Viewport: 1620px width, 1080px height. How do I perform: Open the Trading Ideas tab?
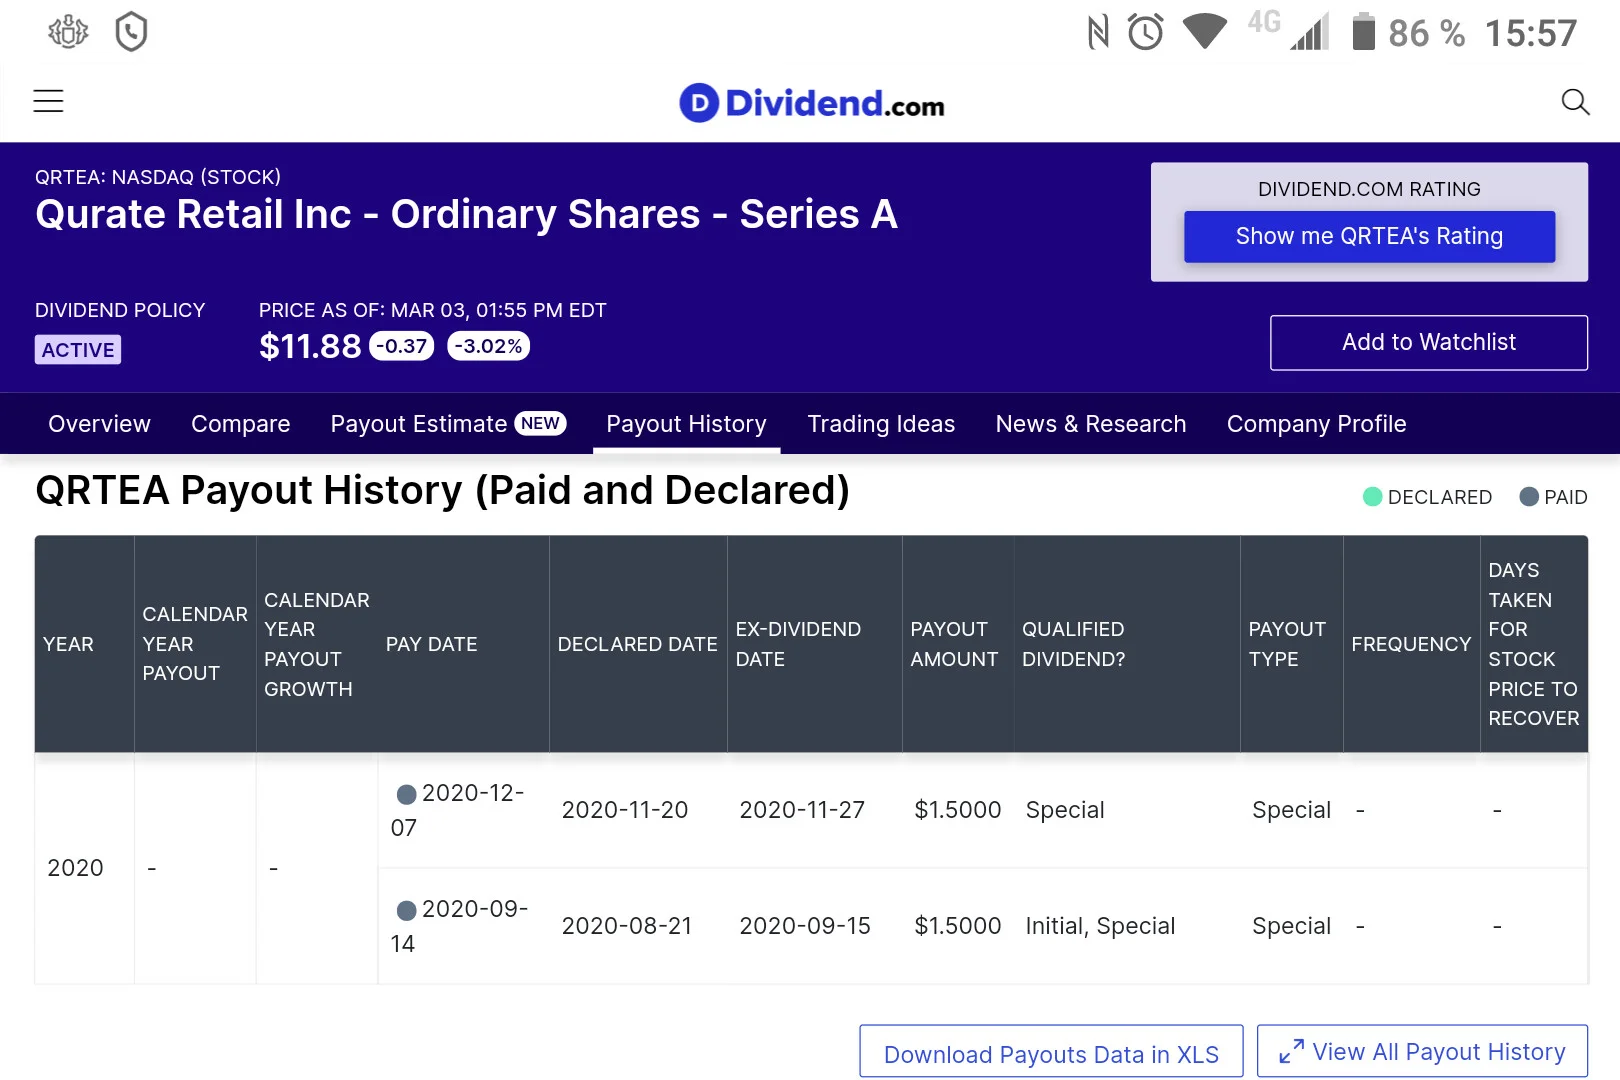(x=881, y=424)
